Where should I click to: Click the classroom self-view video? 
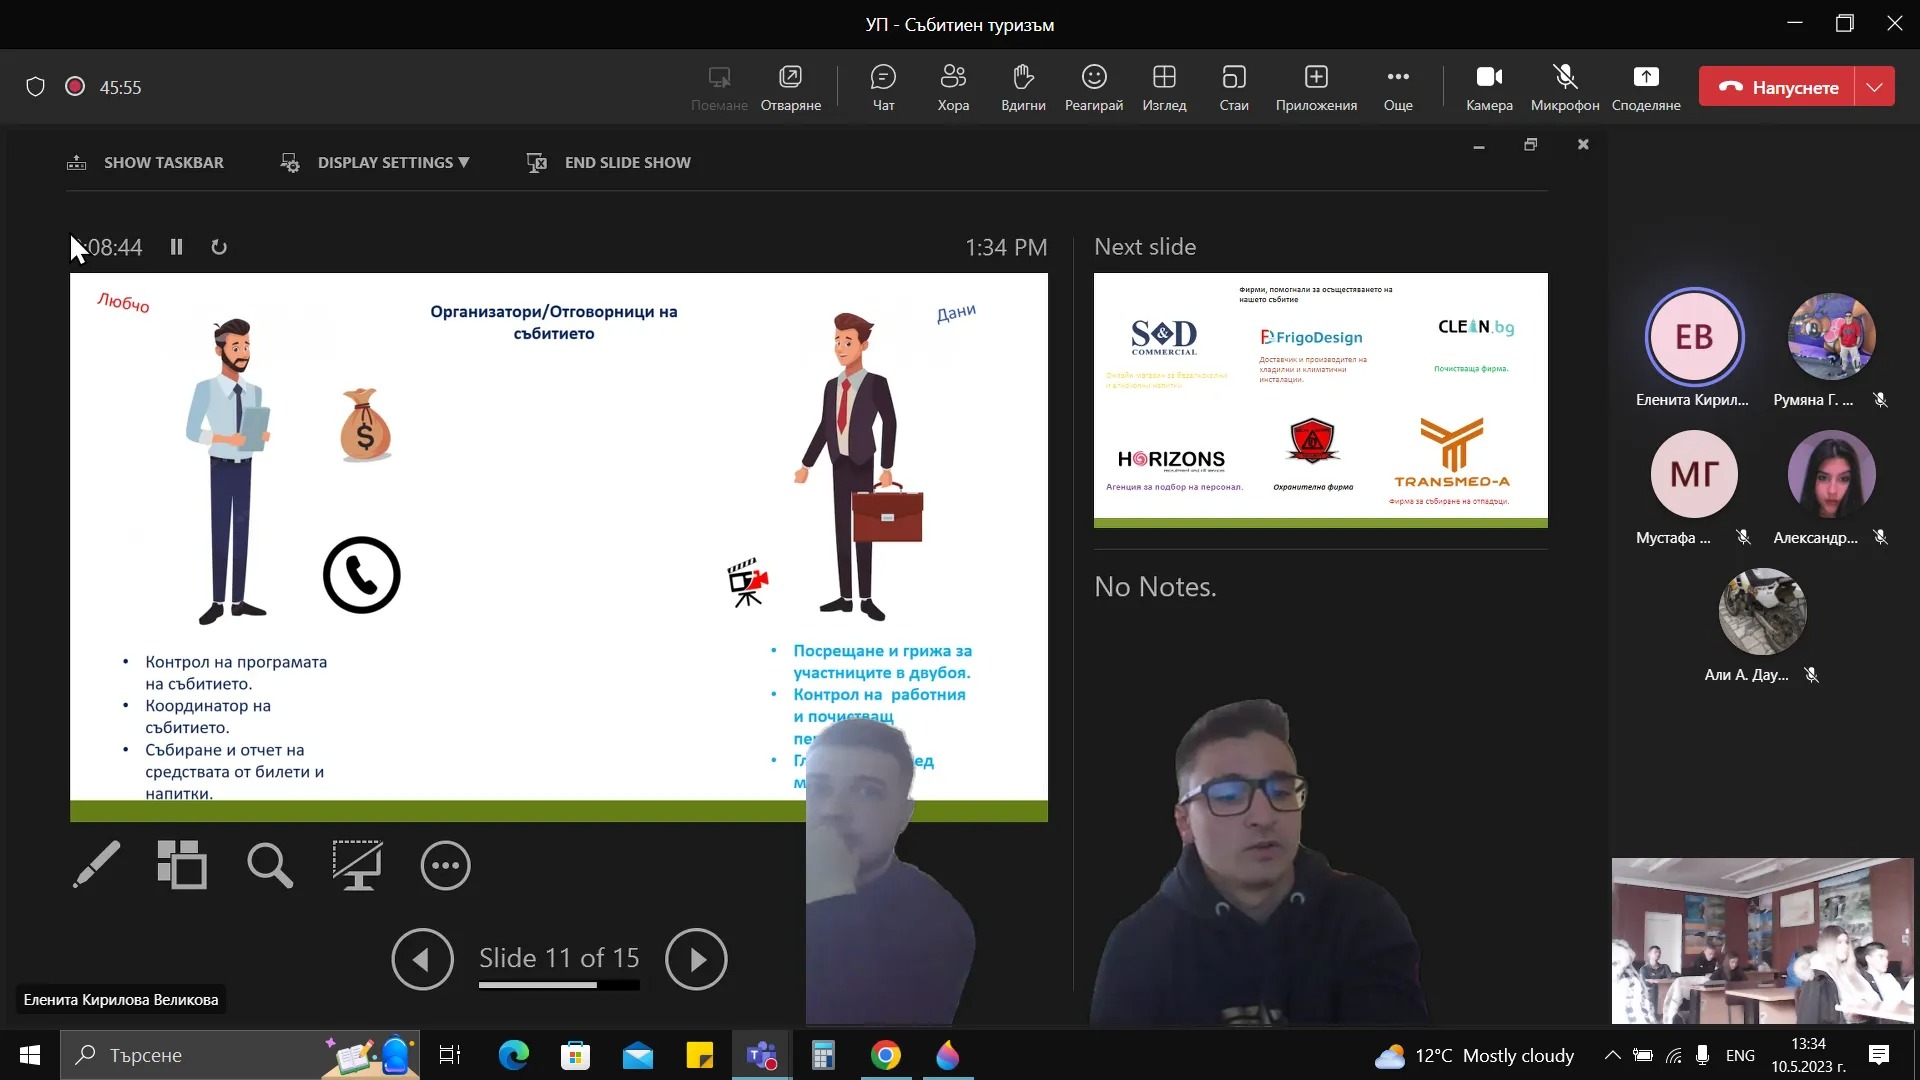coord(1762,940)
